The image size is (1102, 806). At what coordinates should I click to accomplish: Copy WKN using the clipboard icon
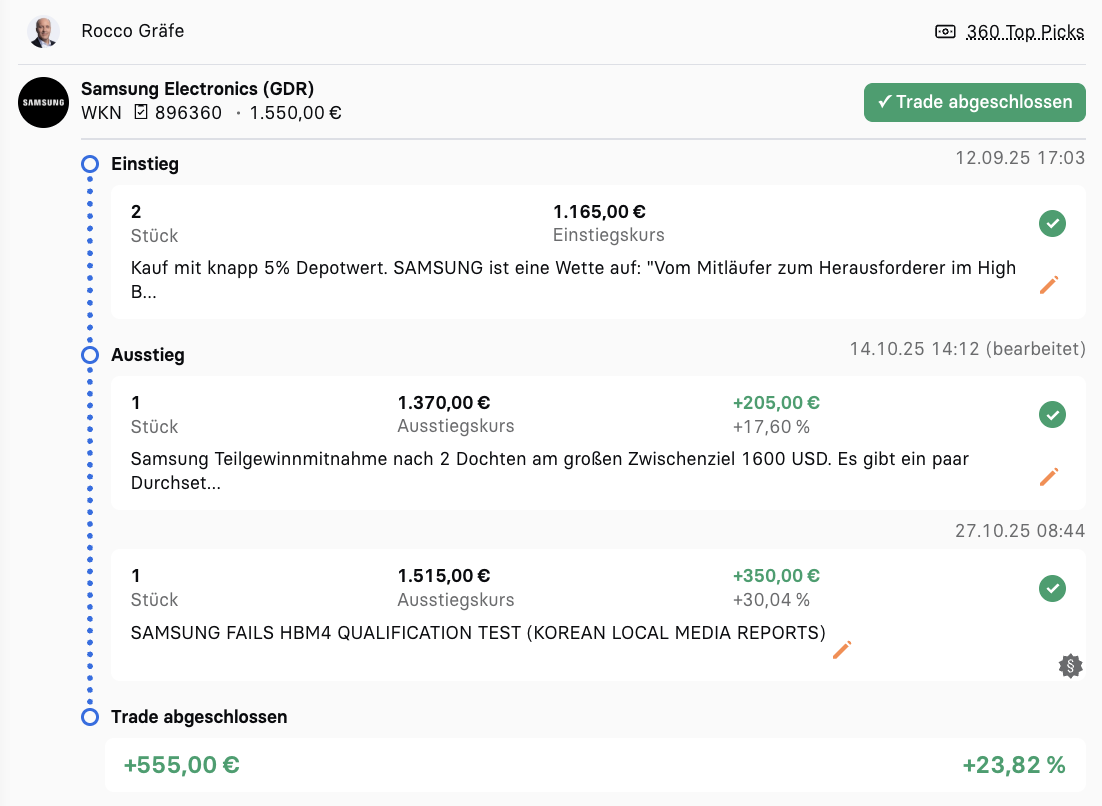[x=141, y=112]
